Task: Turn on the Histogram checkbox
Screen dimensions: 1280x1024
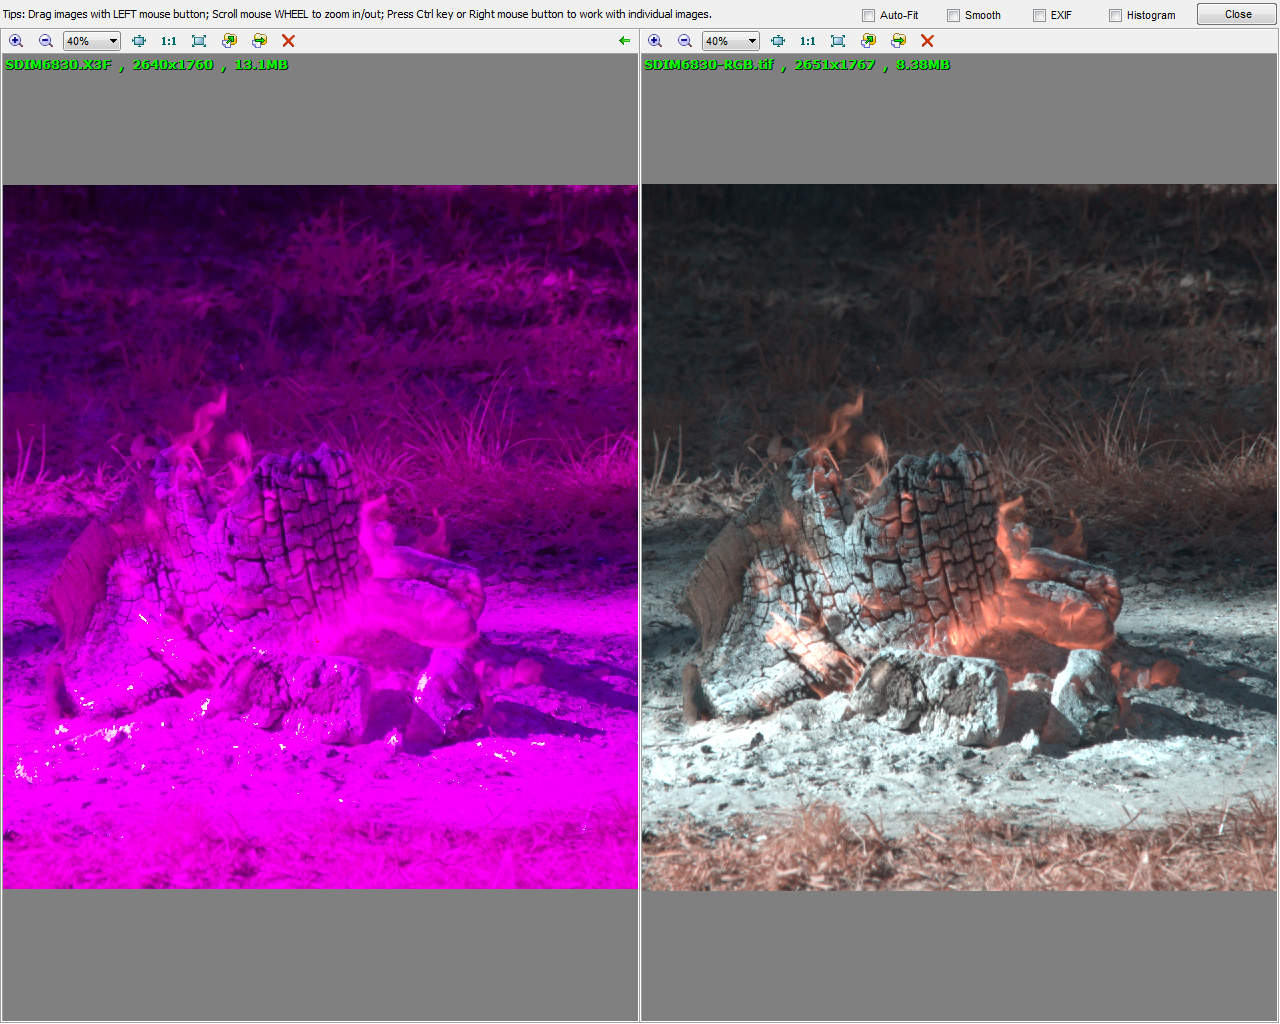Action: [1116, 15]
